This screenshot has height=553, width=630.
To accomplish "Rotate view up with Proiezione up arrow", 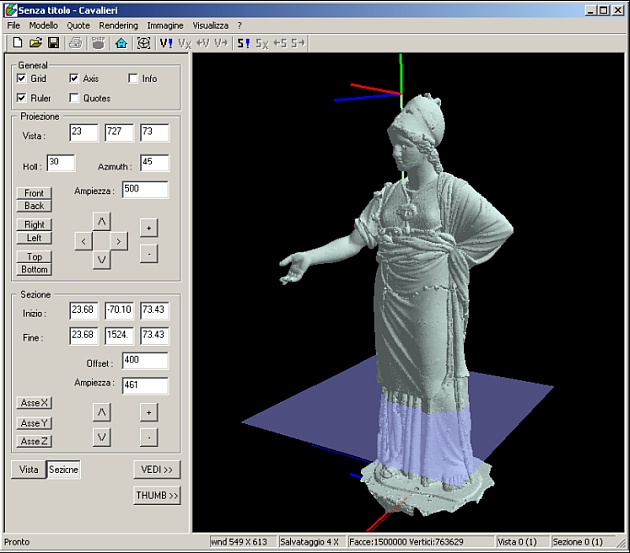I will click(102, 221).
